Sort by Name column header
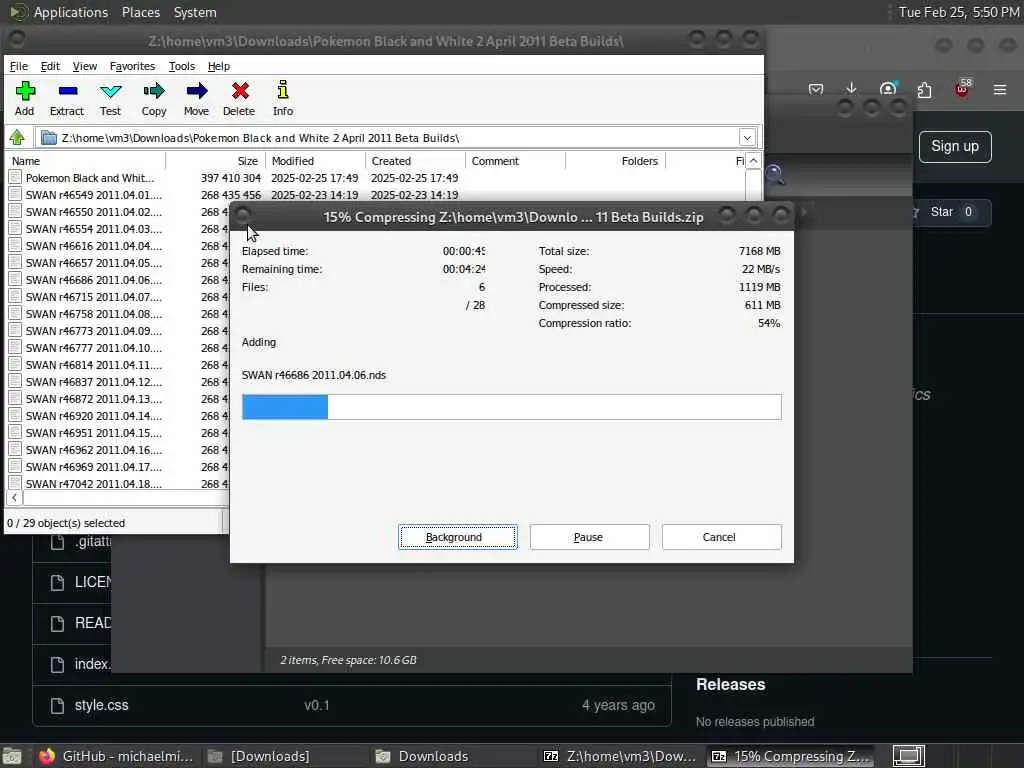The width and height of the screenshot is (1024, 768). pos(85,161)
